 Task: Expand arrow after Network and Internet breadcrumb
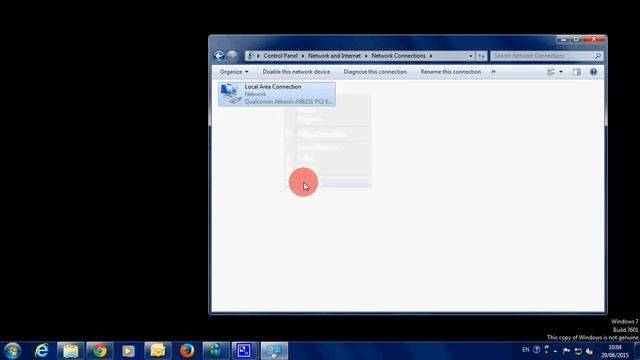(x=366, y=56)
